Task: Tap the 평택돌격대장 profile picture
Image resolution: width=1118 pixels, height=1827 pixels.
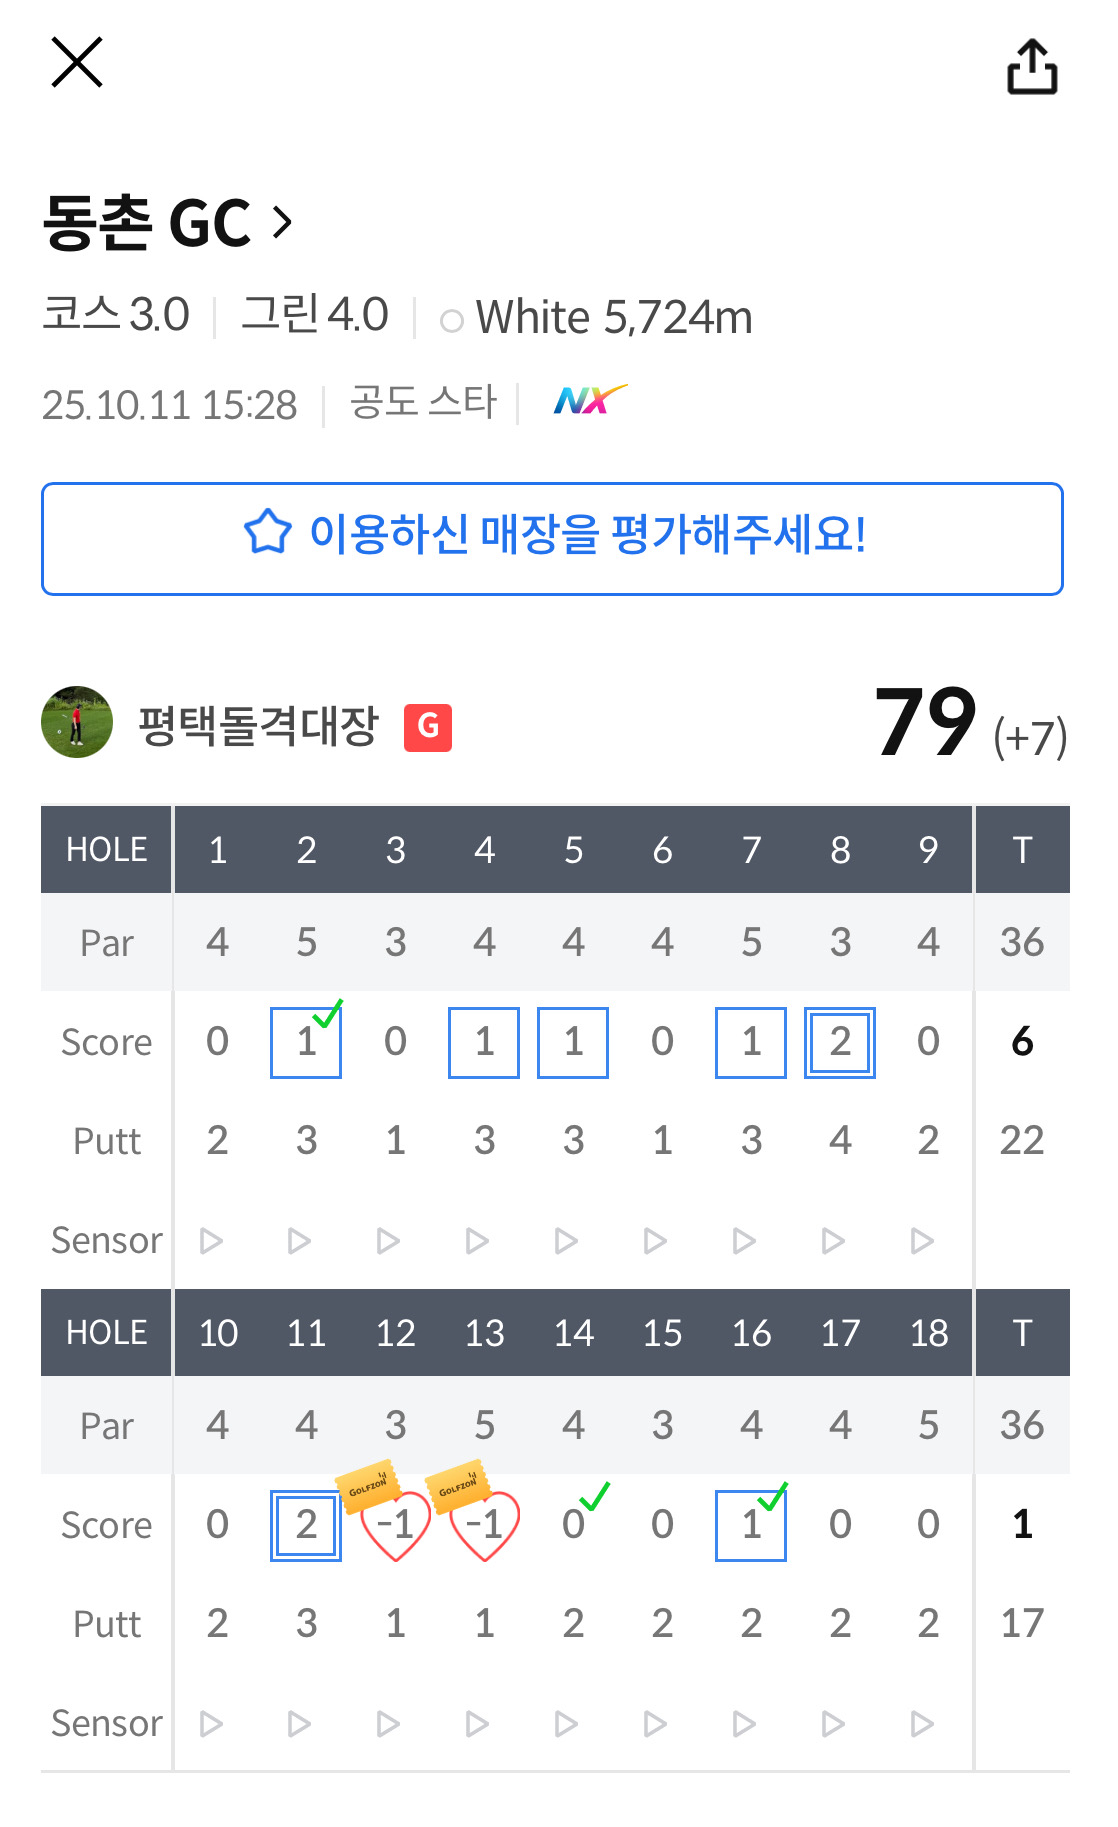Action: tap(77, 722)
